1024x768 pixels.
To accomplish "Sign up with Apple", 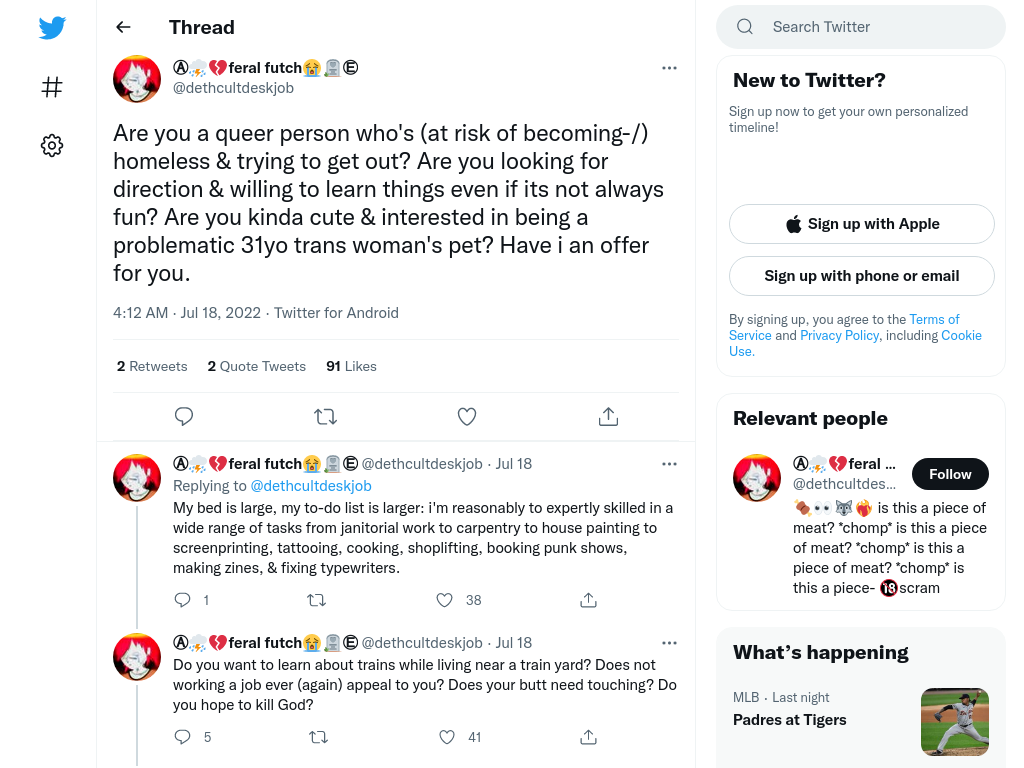I will [x=861, y=224].
